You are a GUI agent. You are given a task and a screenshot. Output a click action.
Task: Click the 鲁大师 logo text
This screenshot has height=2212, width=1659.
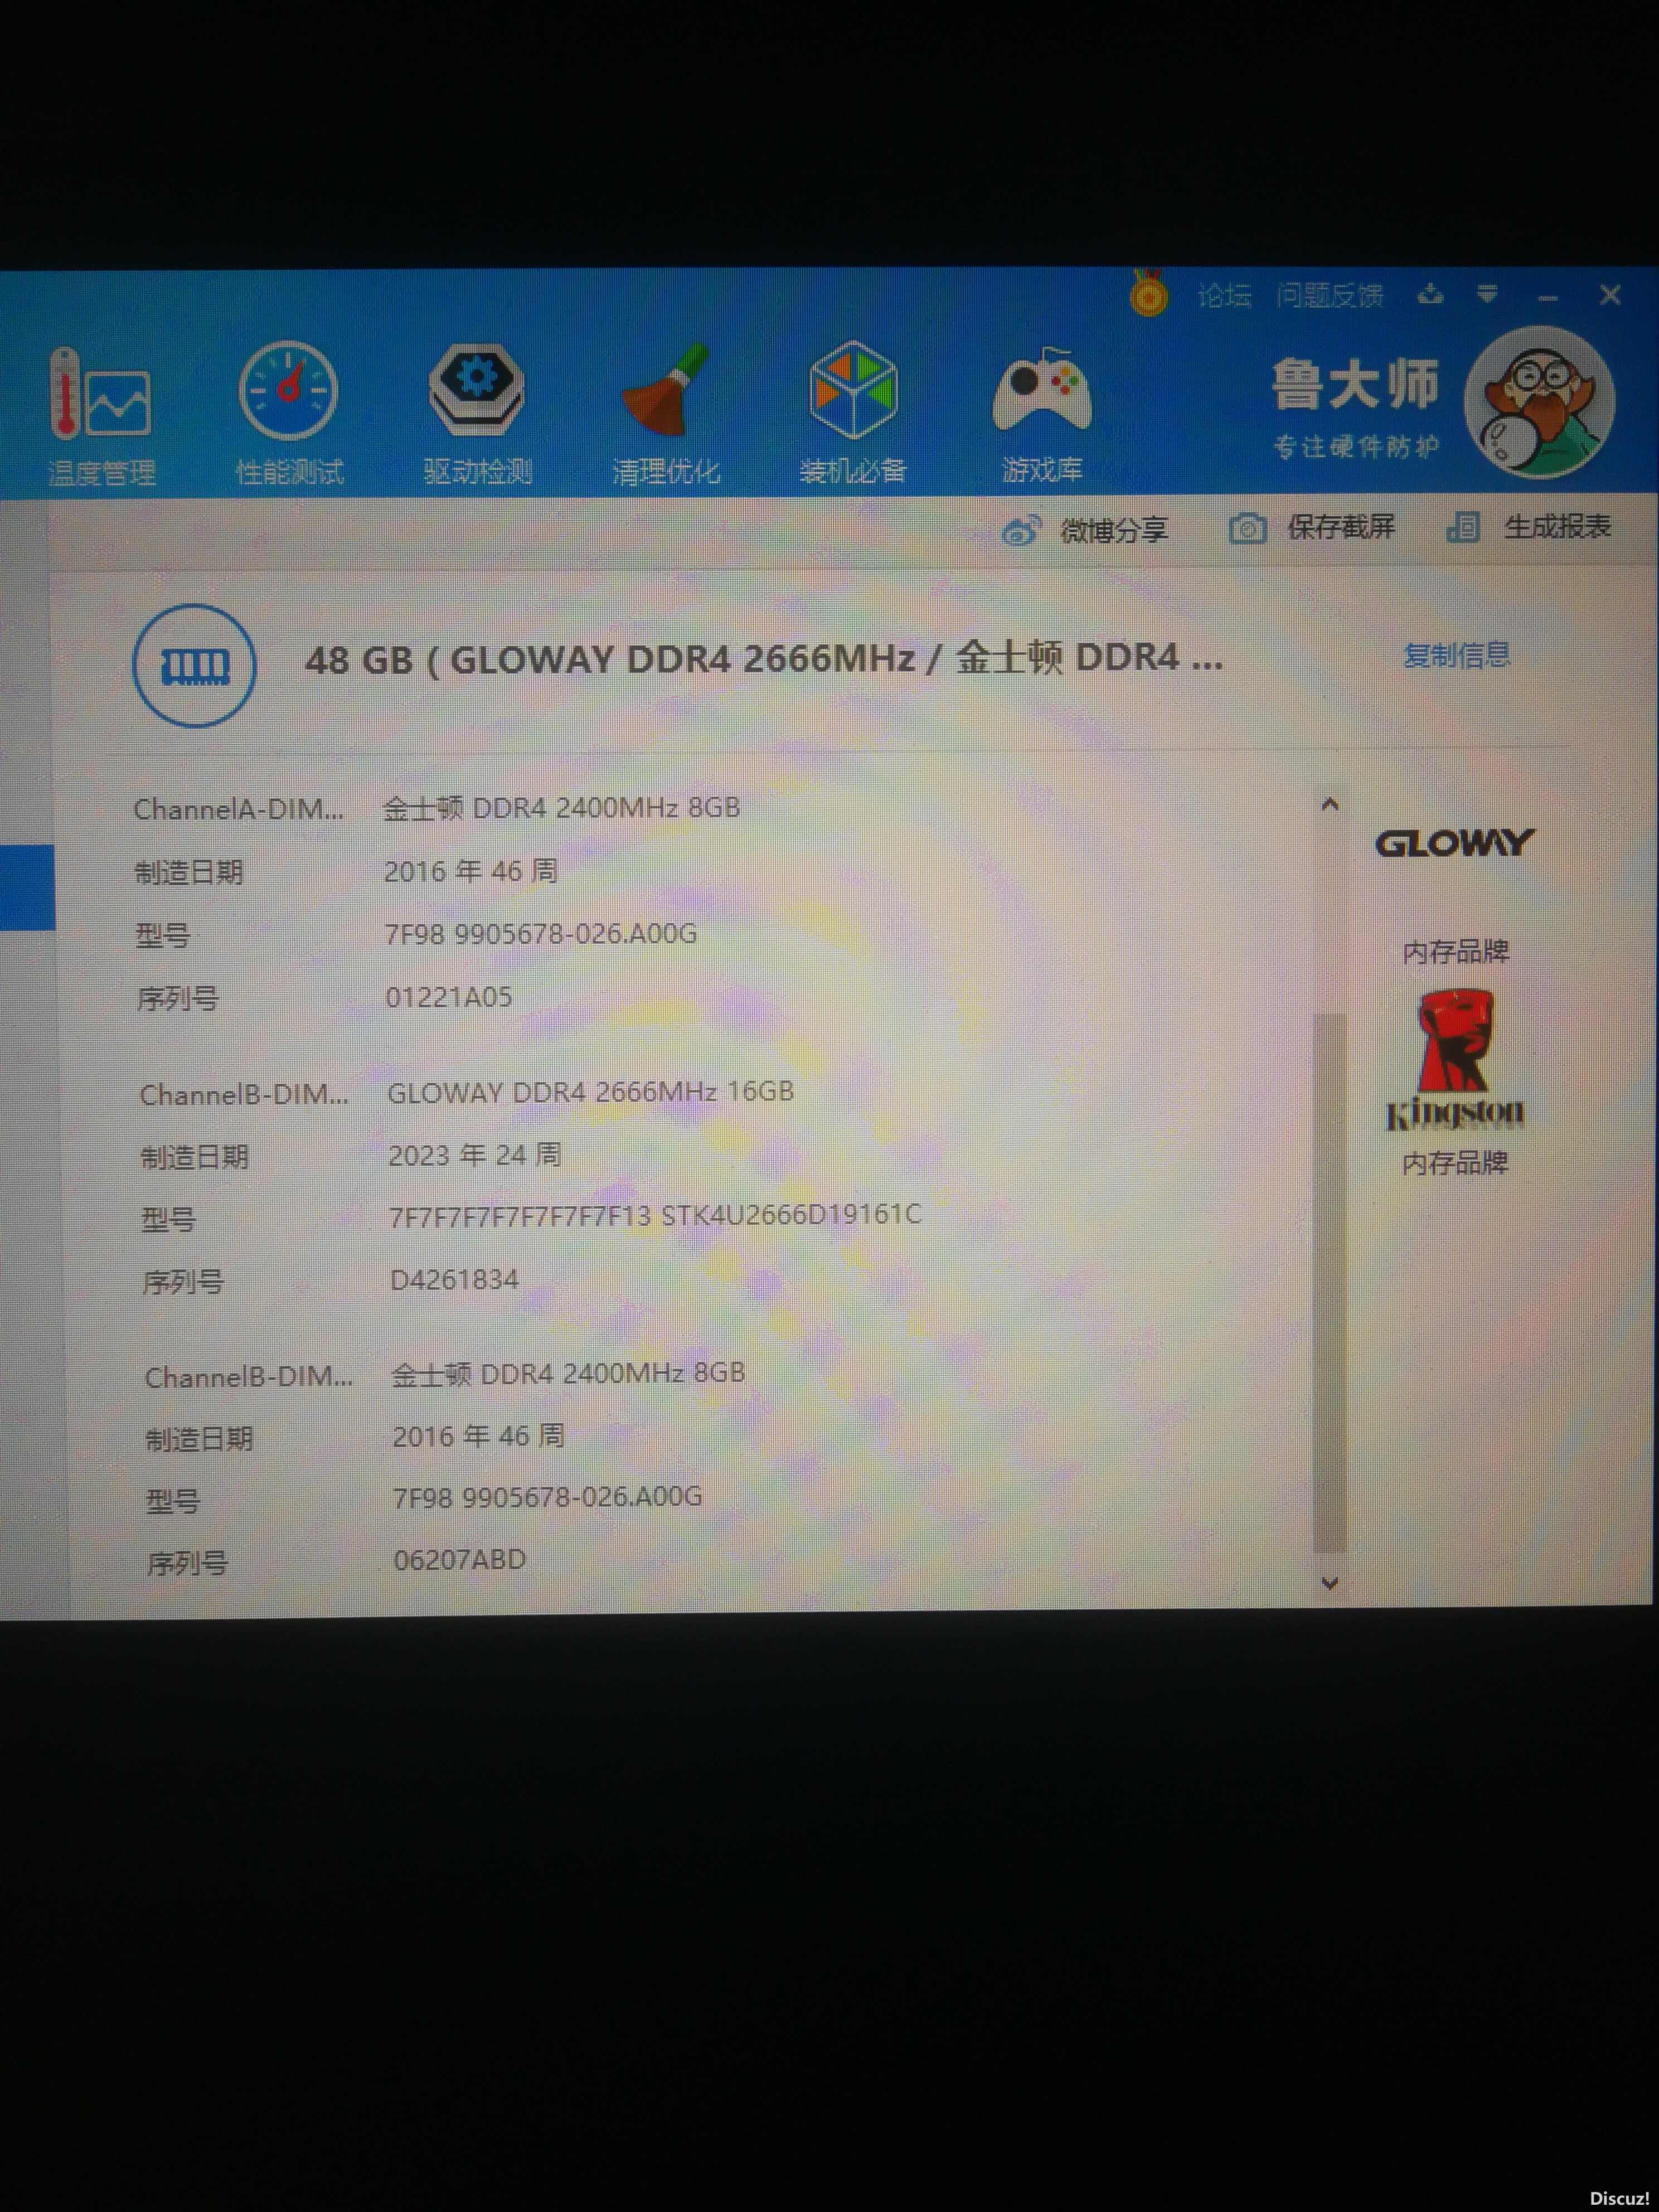point(1355,384)
